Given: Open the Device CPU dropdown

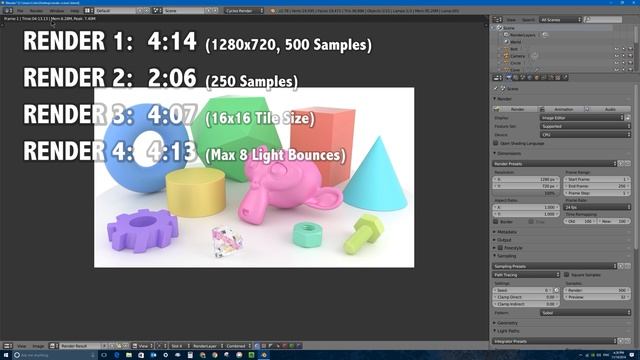Looking at the screenshot, I should point(585,135).
